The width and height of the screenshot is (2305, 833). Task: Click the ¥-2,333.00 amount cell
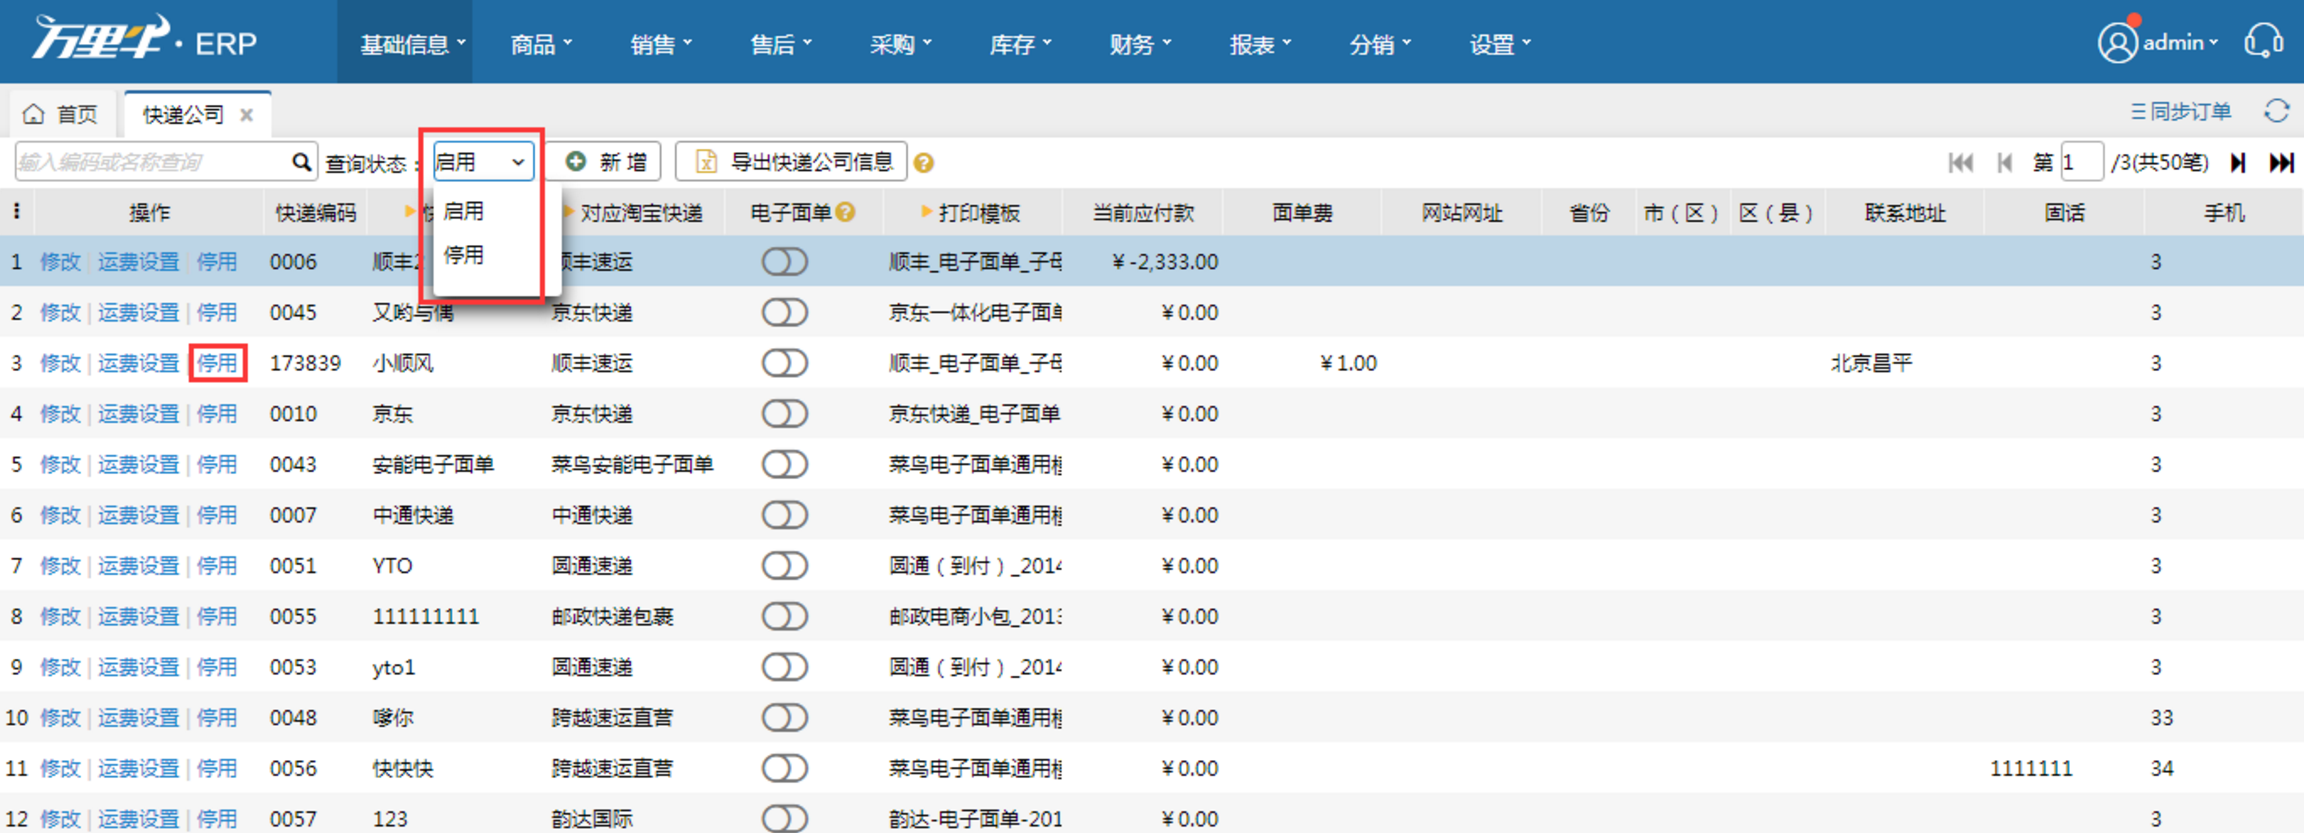[1165, 262]
